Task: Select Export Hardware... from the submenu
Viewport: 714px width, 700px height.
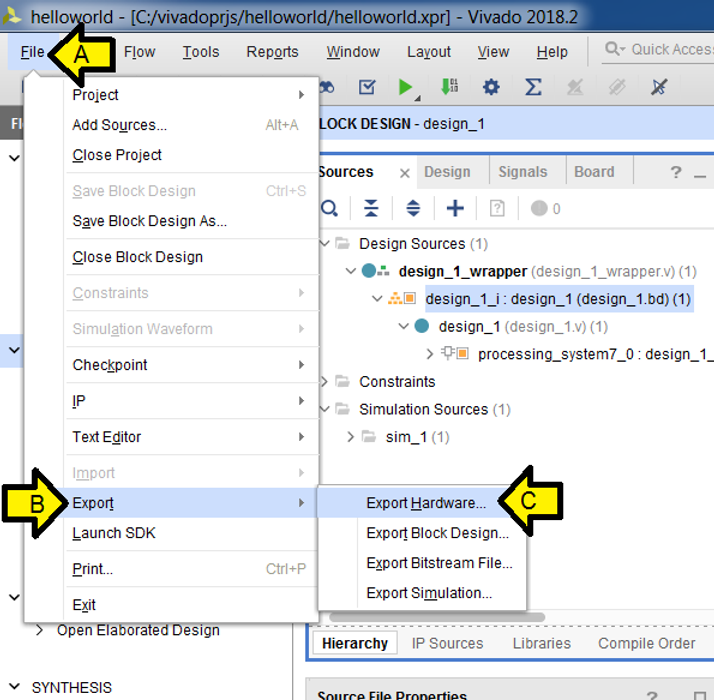Action: click(x=426, y=503)
